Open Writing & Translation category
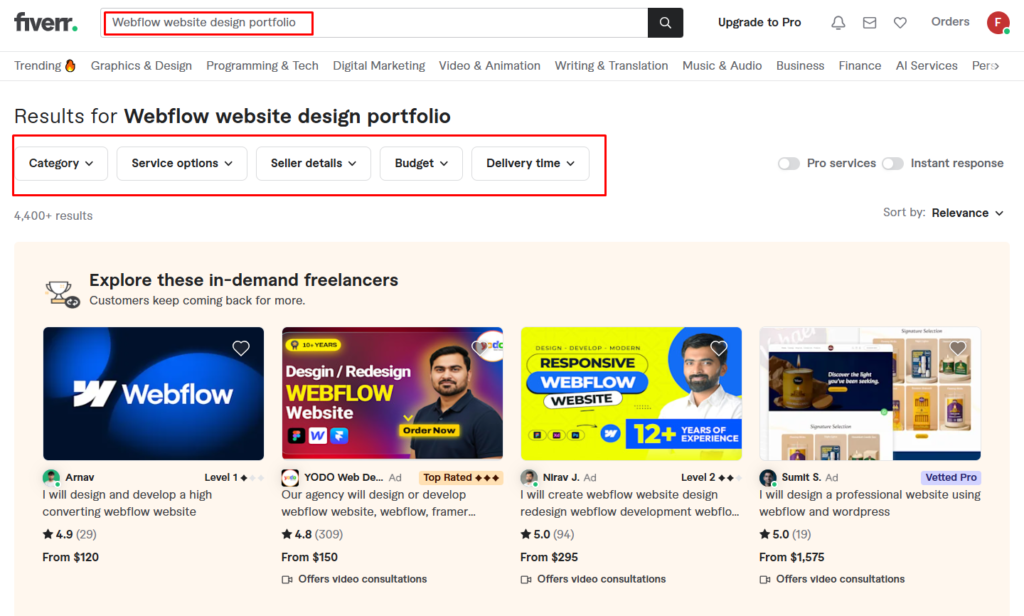The height and width of the screenshot is (616, 1024). (611, 65)
